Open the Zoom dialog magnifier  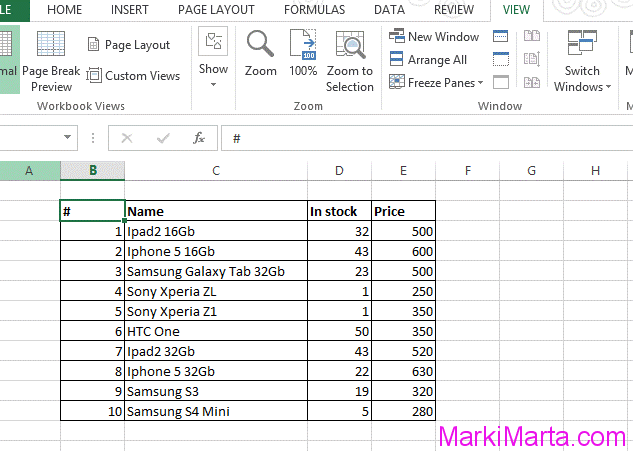[x=260, y=53]
